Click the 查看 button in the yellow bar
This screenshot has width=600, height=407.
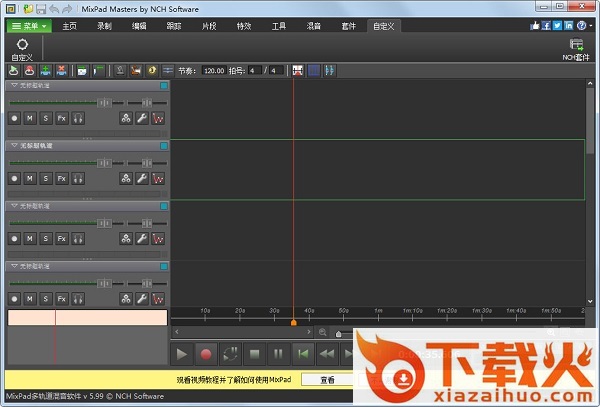[327, 380]
